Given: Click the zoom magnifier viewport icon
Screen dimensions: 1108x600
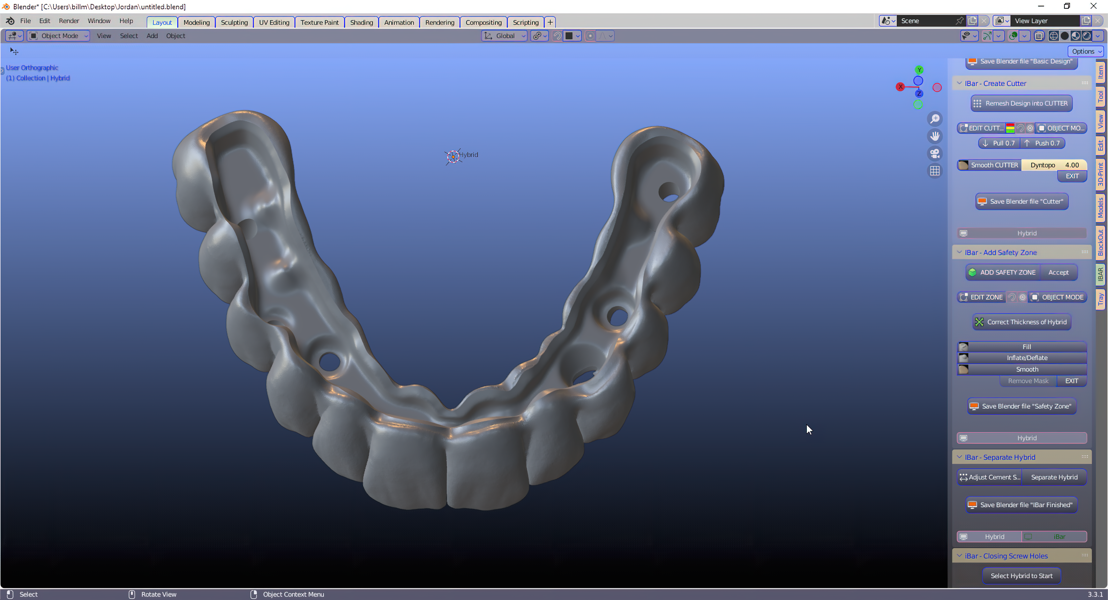Looking at the screenshot, I should coord(935,119).
